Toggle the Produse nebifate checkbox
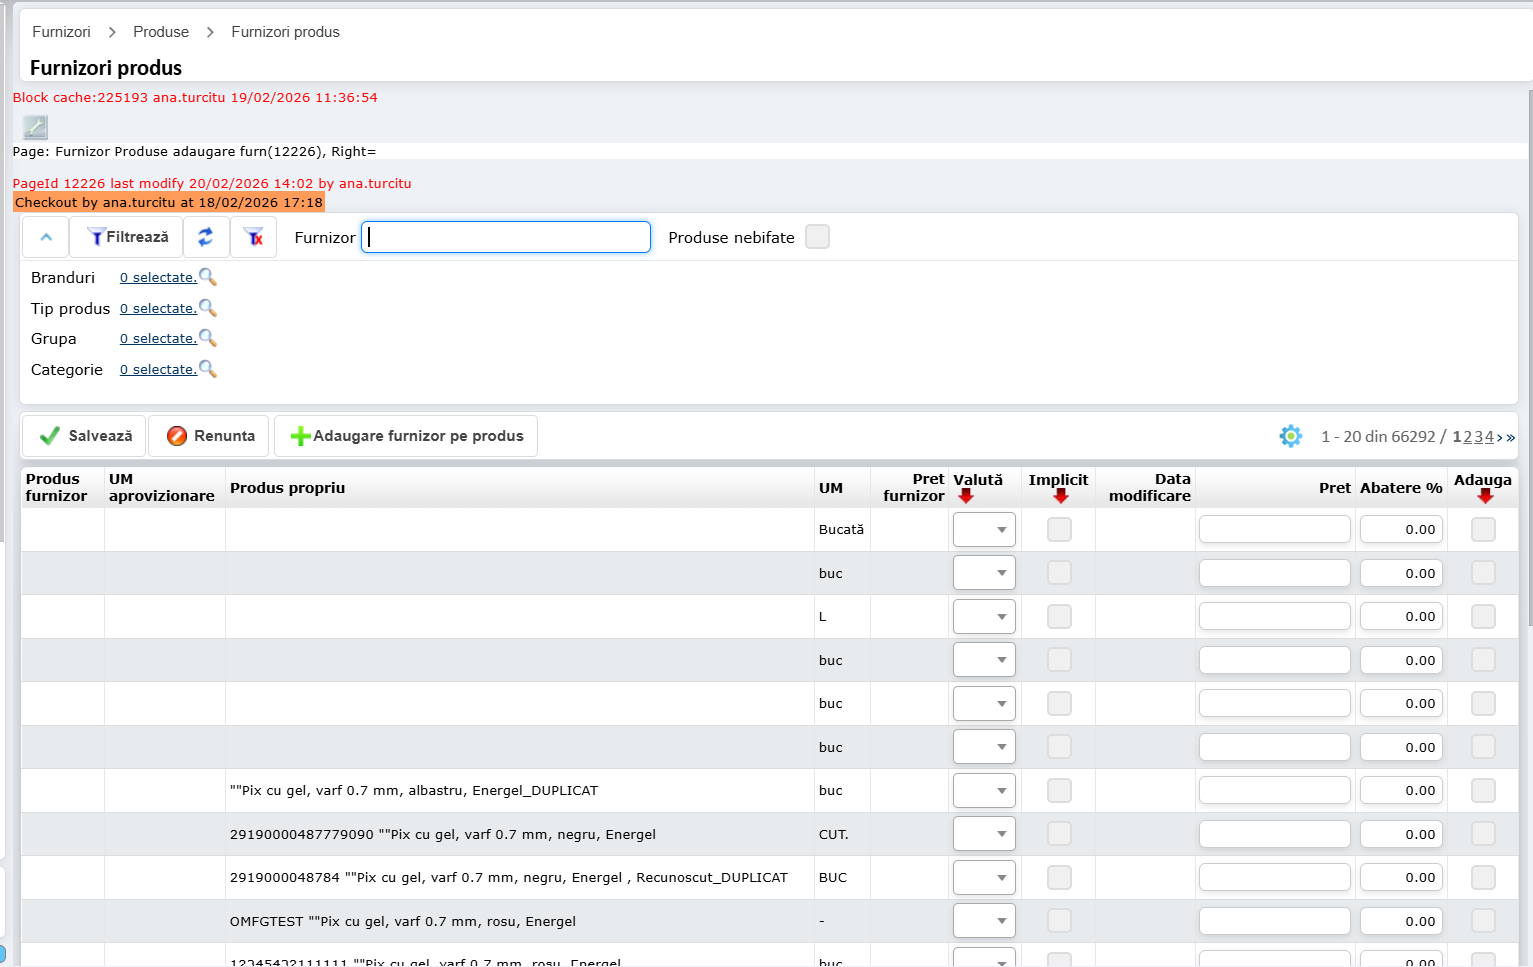The image size is (1533, 967). (817, 237)
